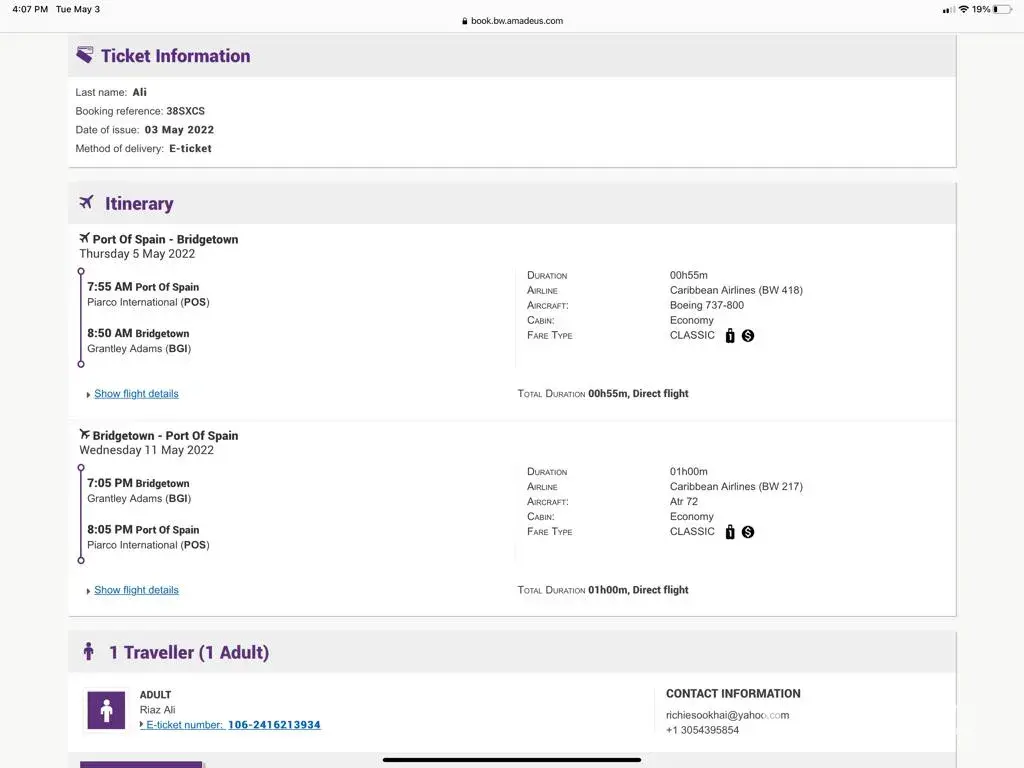Tap the Wi-Fi status icon
This screenshot has width=1024, height=768.
click(963, 9)
